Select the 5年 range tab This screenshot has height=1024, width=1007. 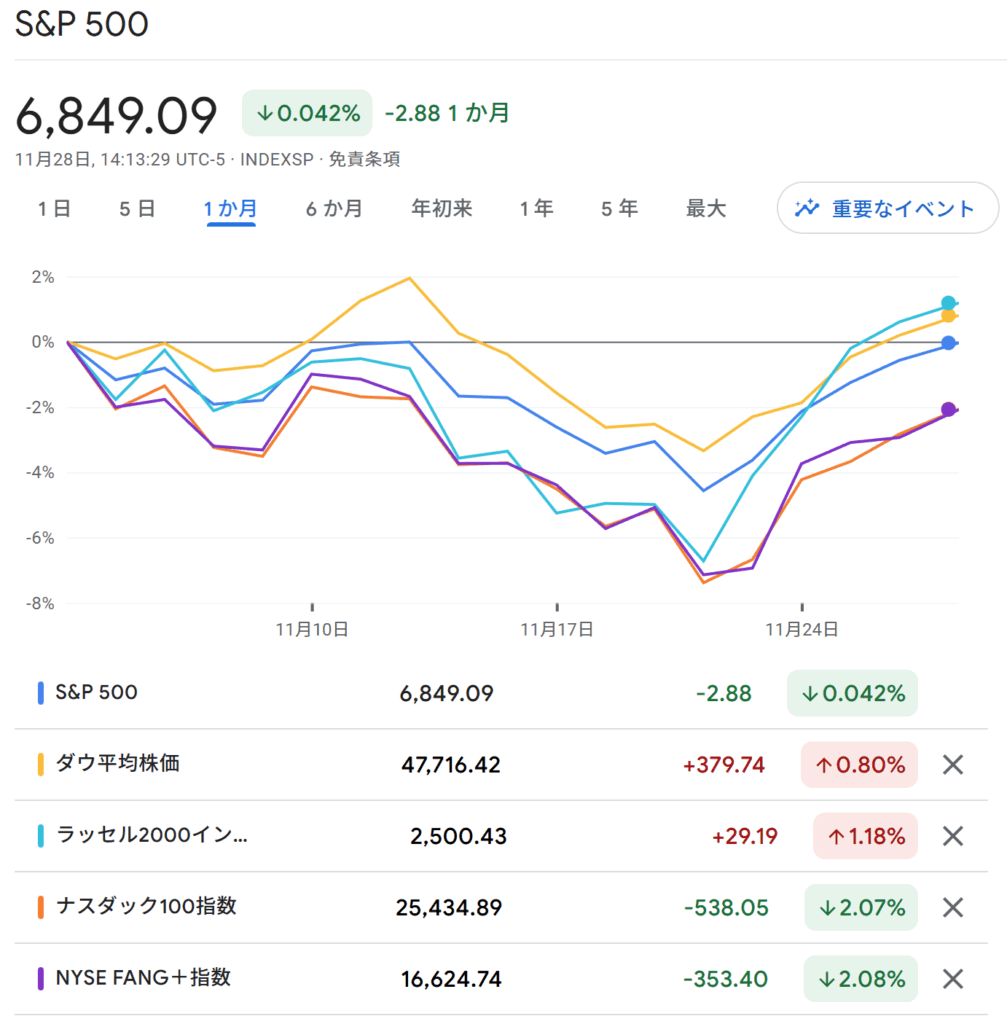[619, 209]
